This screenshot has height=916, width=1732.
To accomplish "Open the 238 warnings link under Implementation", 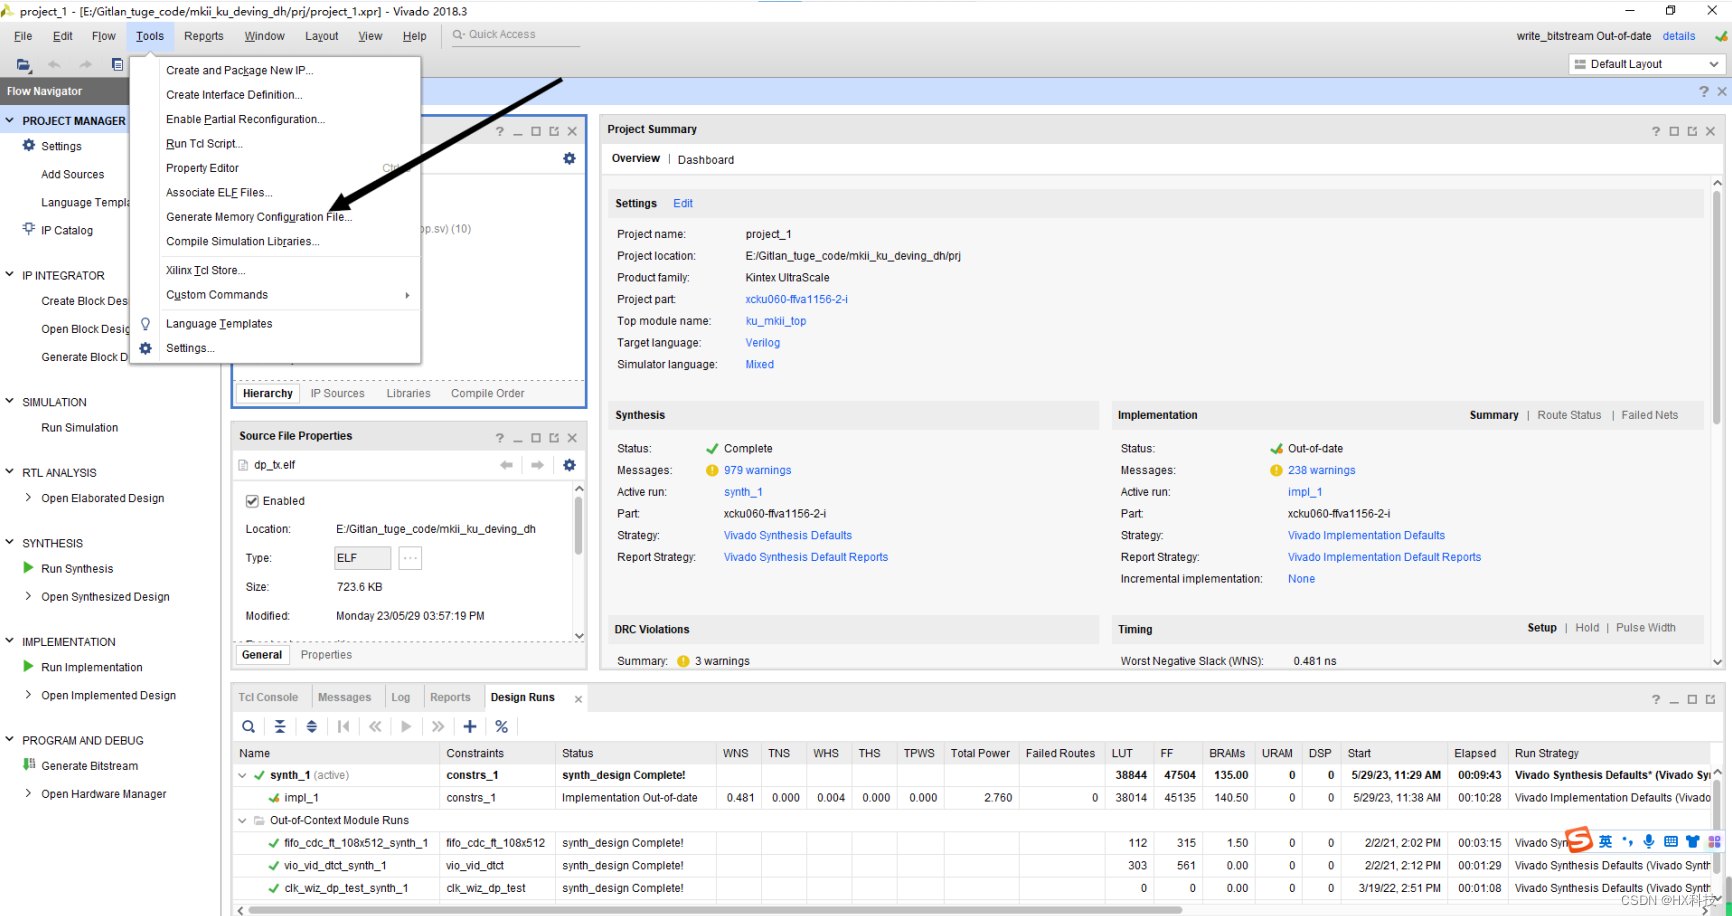I will (1321, 470).
